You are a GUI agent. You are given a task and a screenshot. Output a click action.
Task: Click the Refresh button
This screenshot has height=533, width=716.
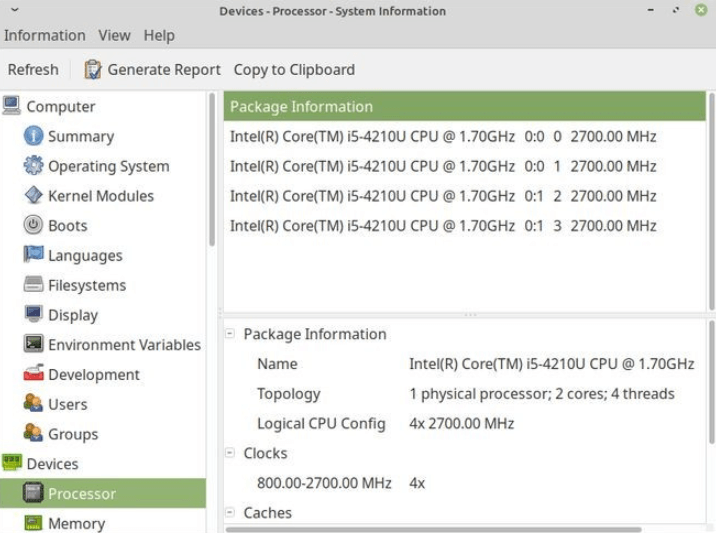33,70
